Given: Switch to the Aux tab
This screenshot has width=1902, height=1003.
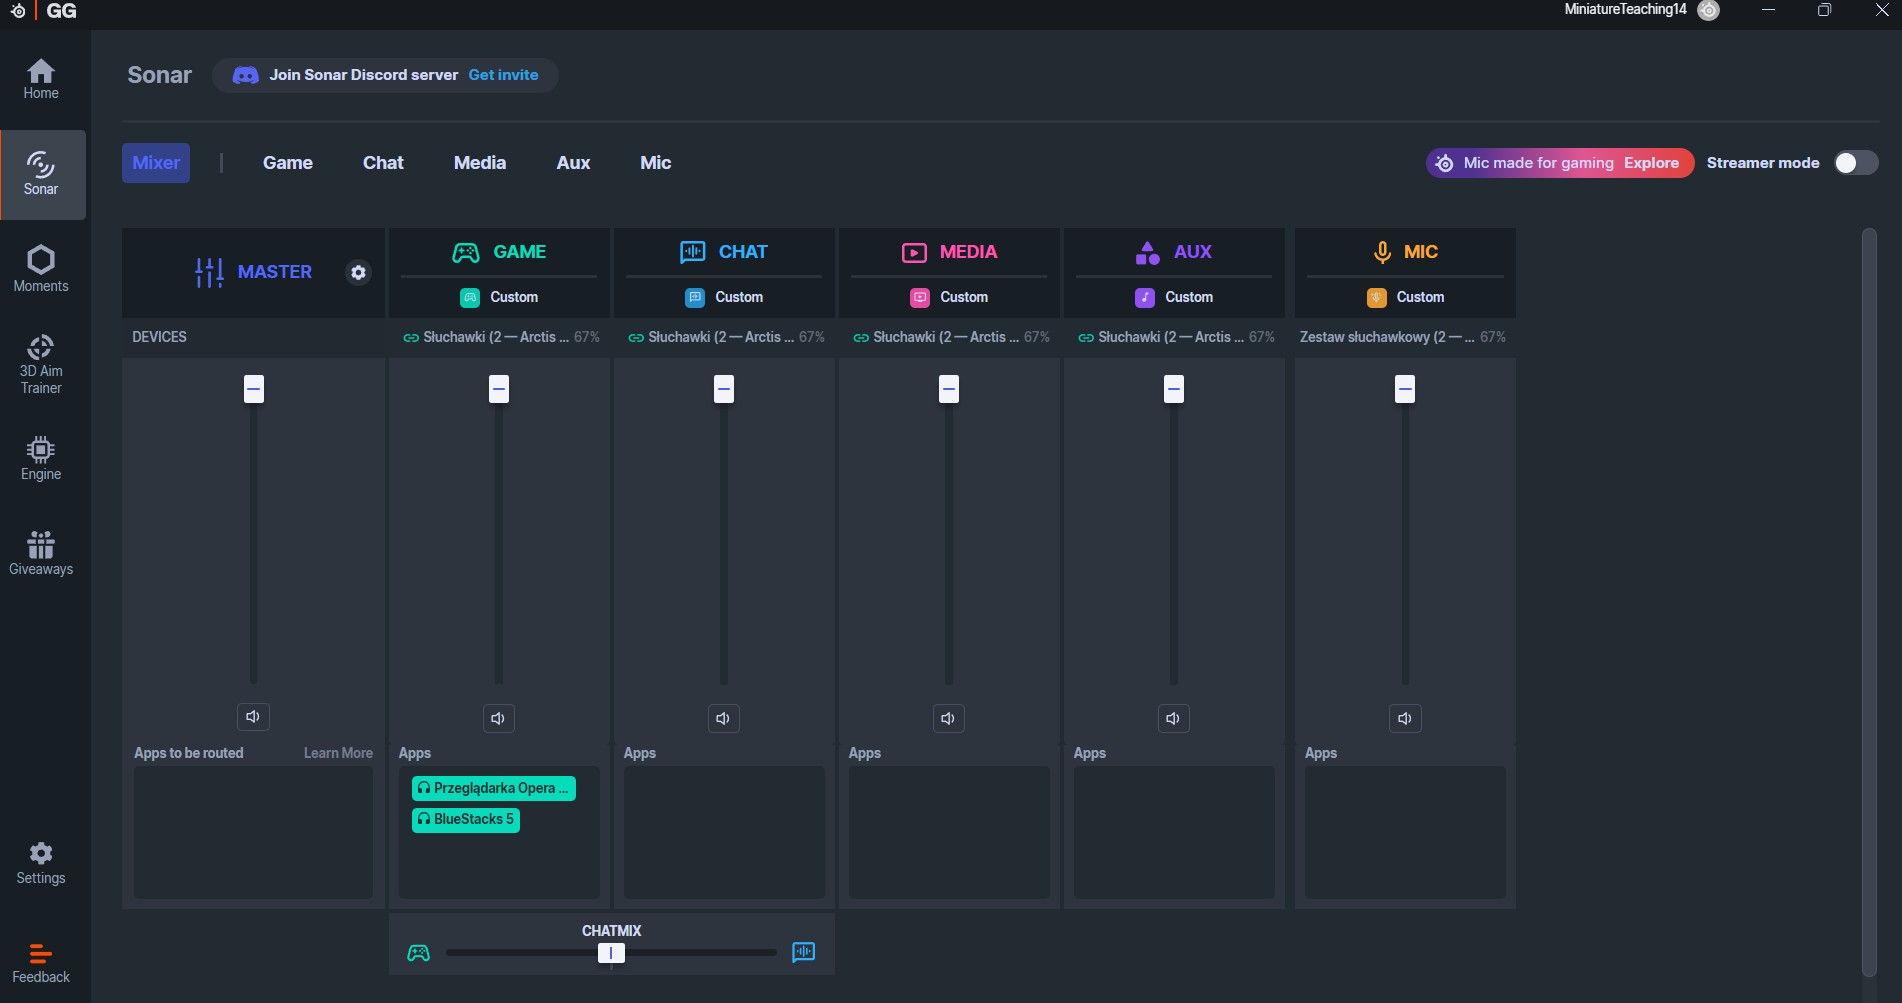Looking at the screenshot, I should [x=573, y=163].
